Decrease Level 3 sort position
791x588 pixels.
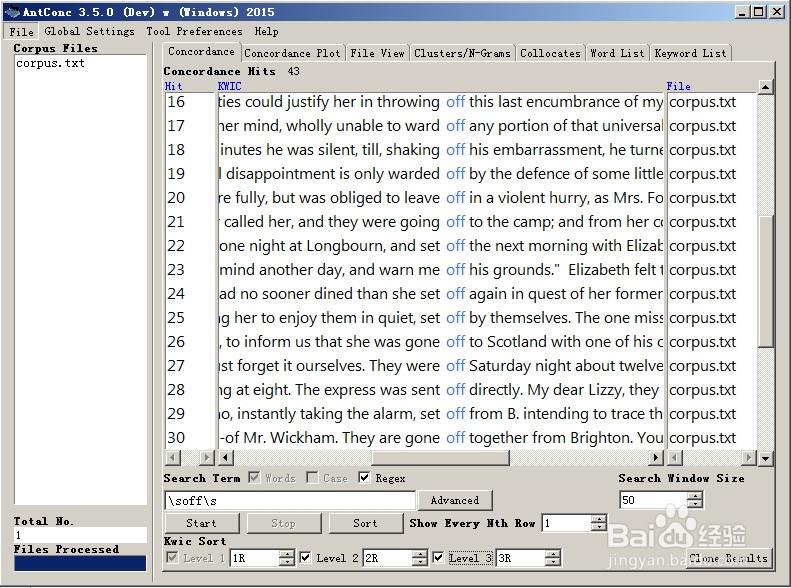tap(552, 562)
